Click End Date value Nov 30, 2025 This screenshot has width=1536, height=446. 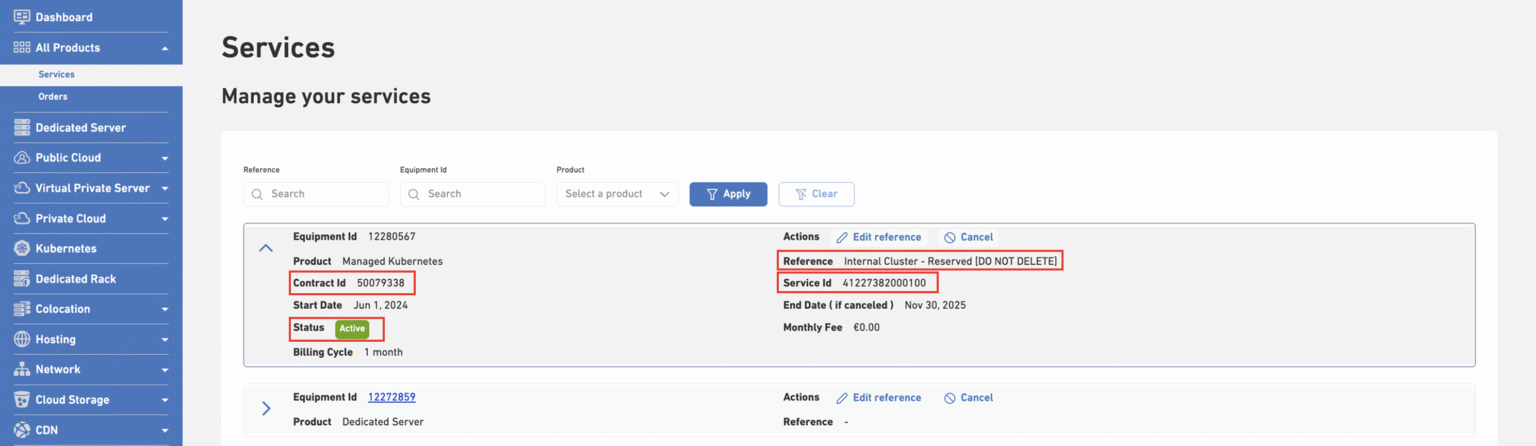pos(935,305)
